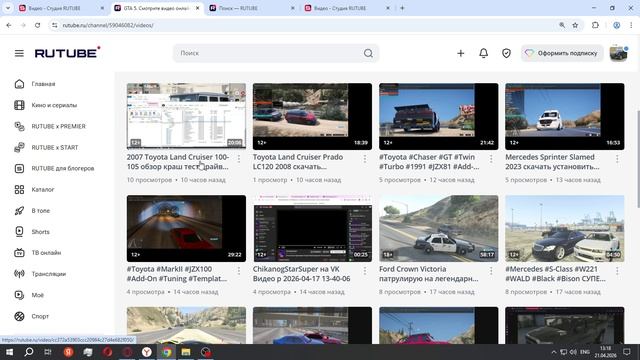Click the RUTUBE logo
640x360 pixels.
coord(67,52)
